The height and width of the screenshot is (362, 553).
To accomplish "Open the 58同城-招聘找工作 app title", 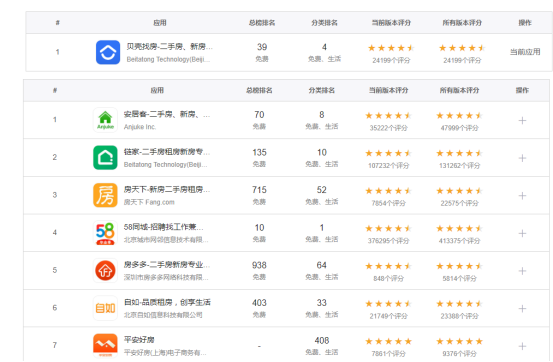I will [x=163, y=227].
